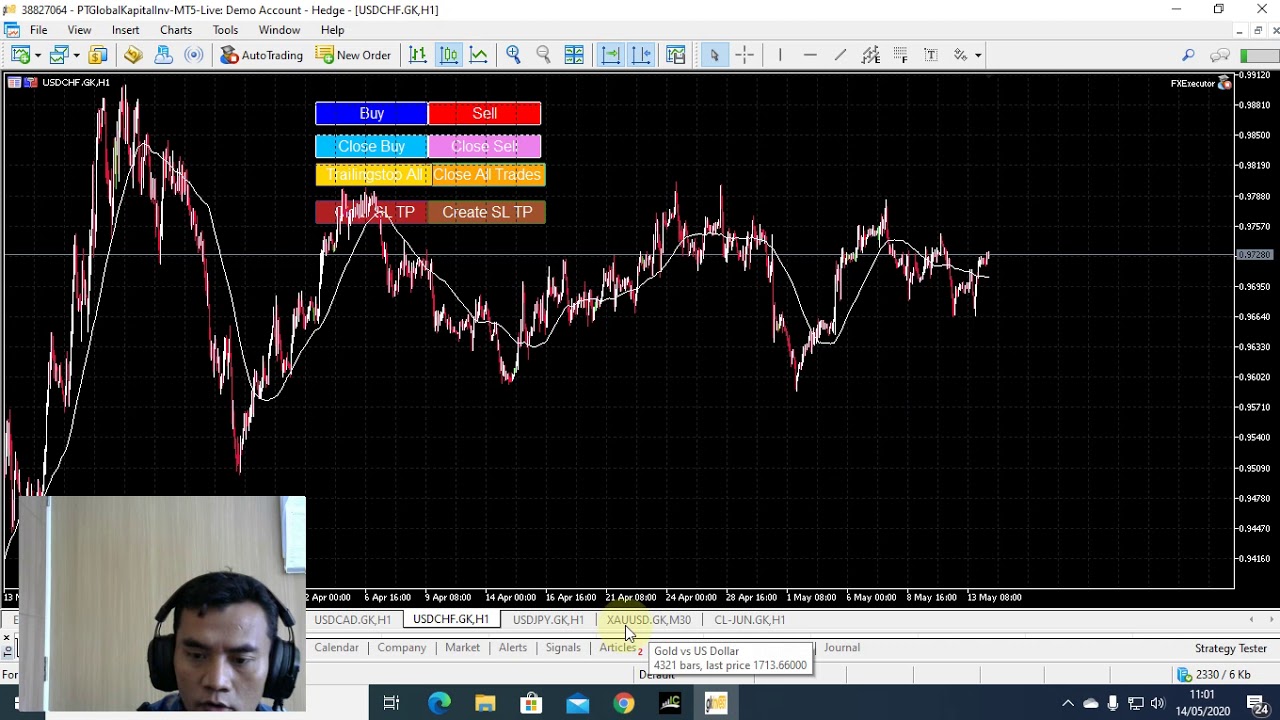
Task: Select the trendline tool
Action: point(840,55)
